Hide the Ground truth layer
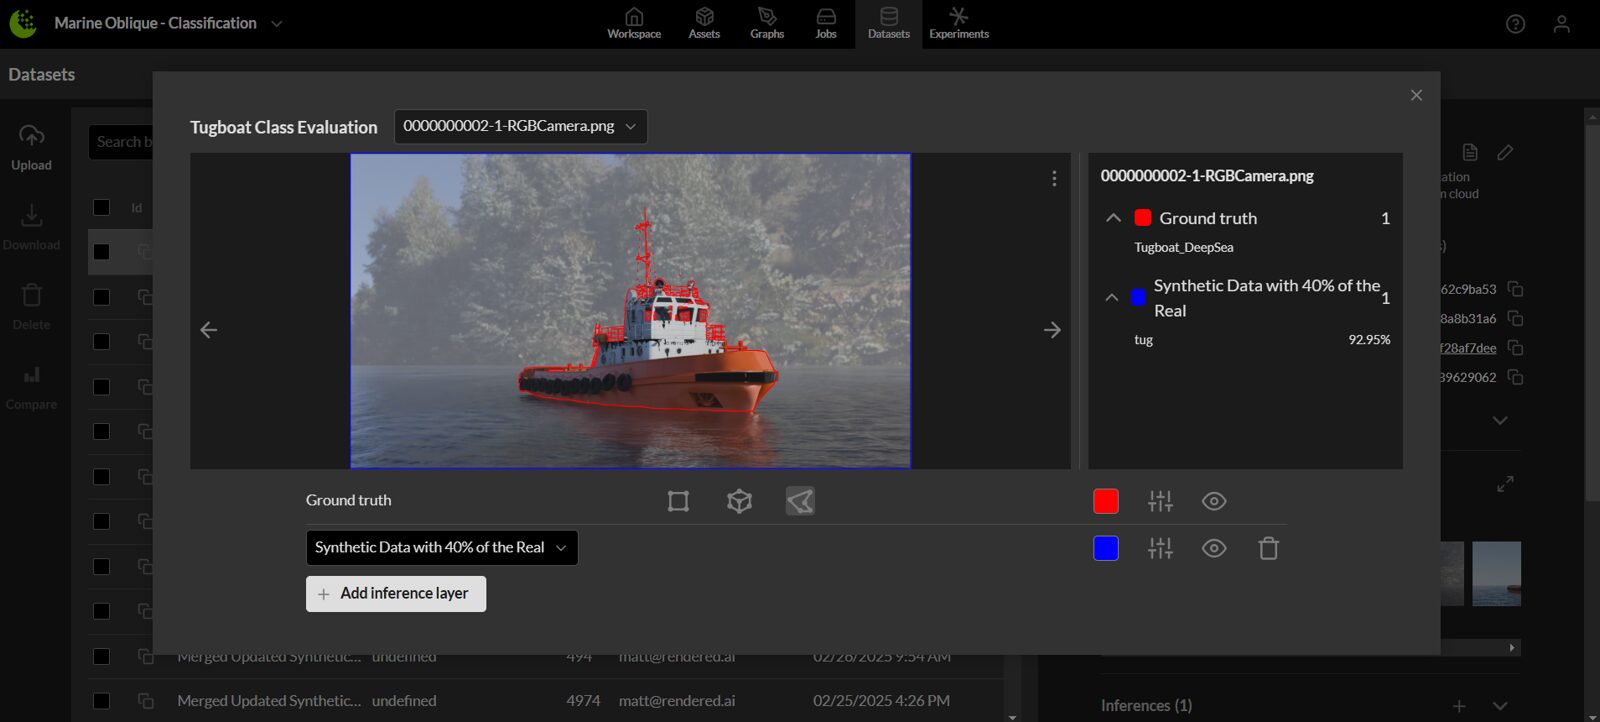Screen dimensions: 1600x722 (1214, 501)
